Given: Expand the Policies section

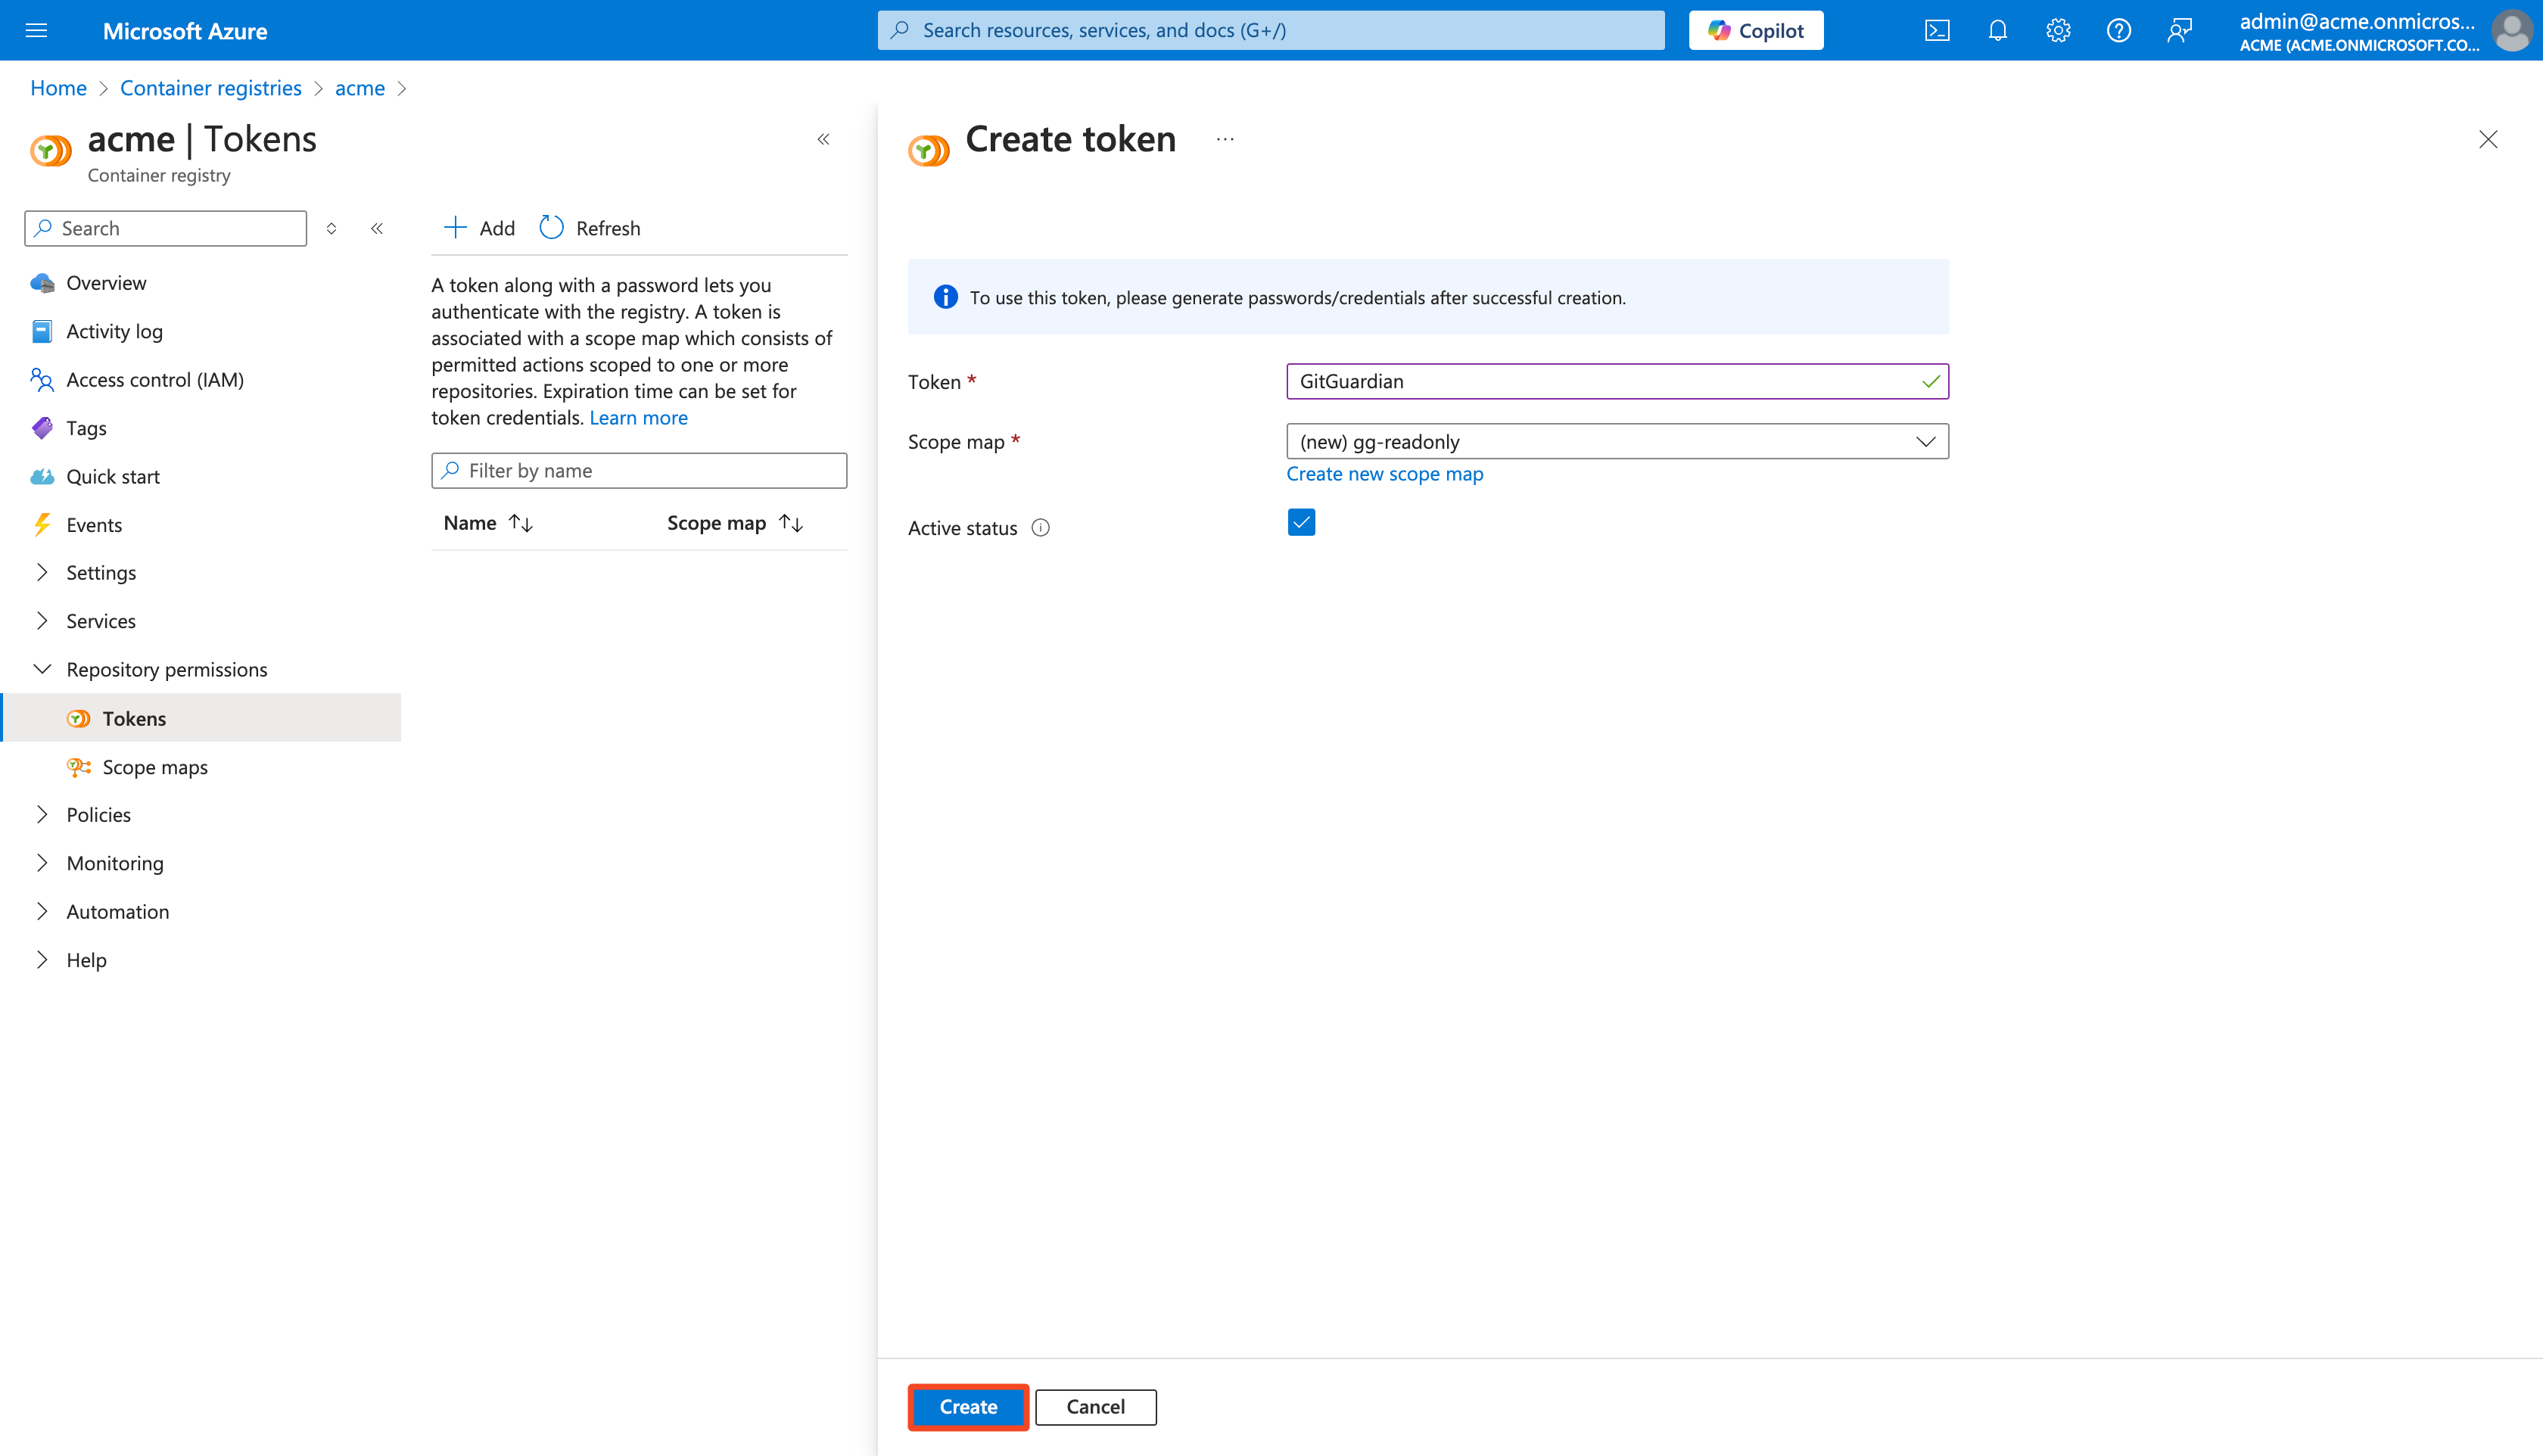Looking at the screenshot, I should pos(42,815).
